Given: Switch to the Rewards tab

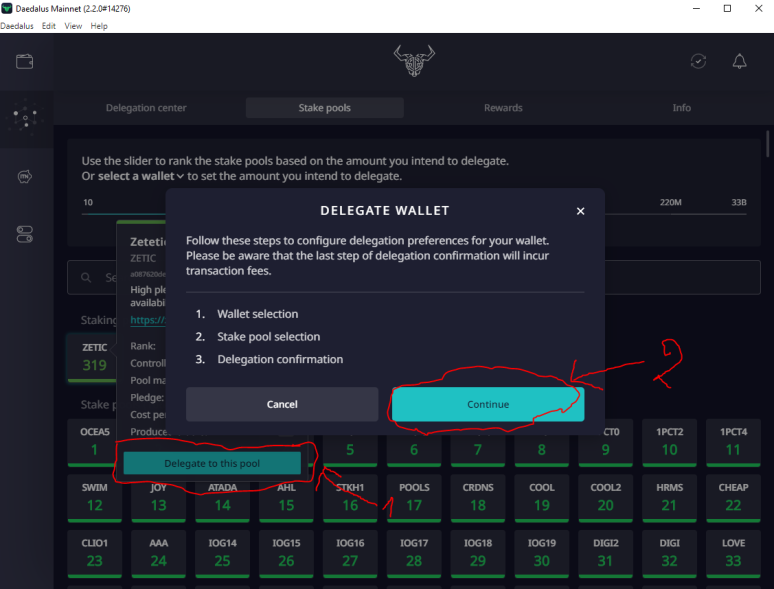Looking at the screenshot, I should click(x=503, y=108).
